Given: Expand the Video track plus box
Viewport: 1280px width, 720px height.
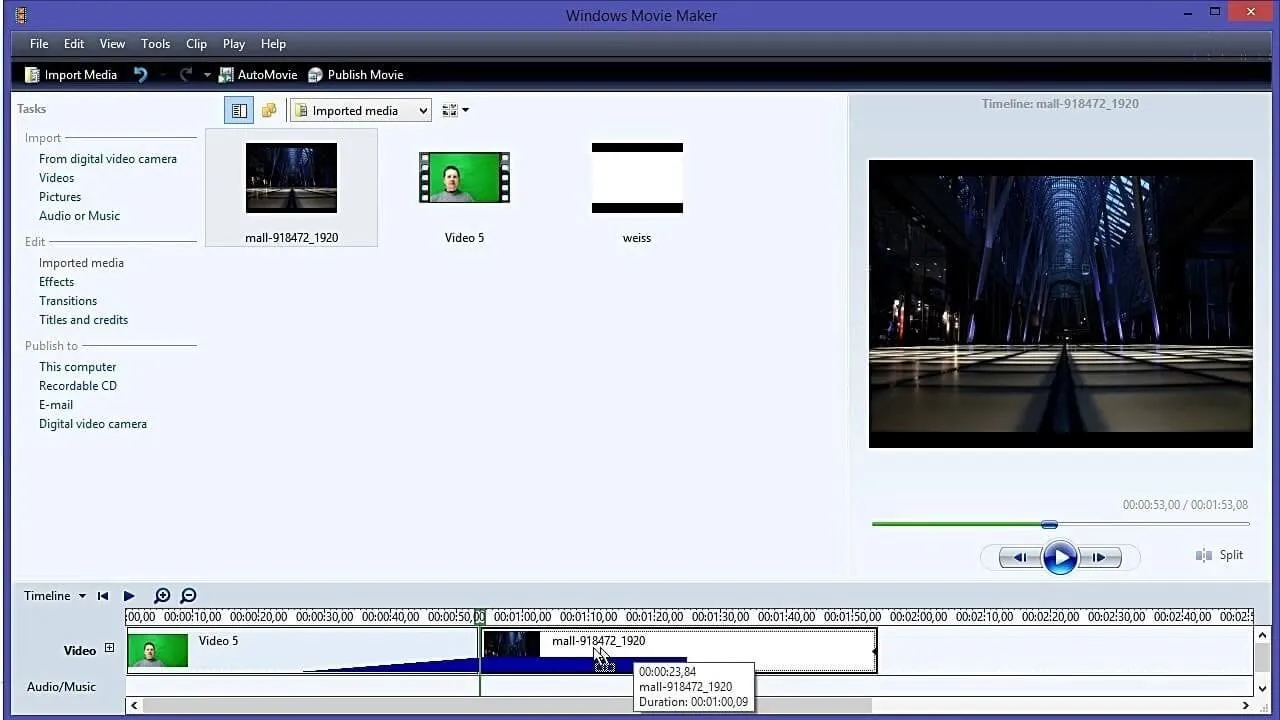Looking at the screenshot, I should [110, 648].
